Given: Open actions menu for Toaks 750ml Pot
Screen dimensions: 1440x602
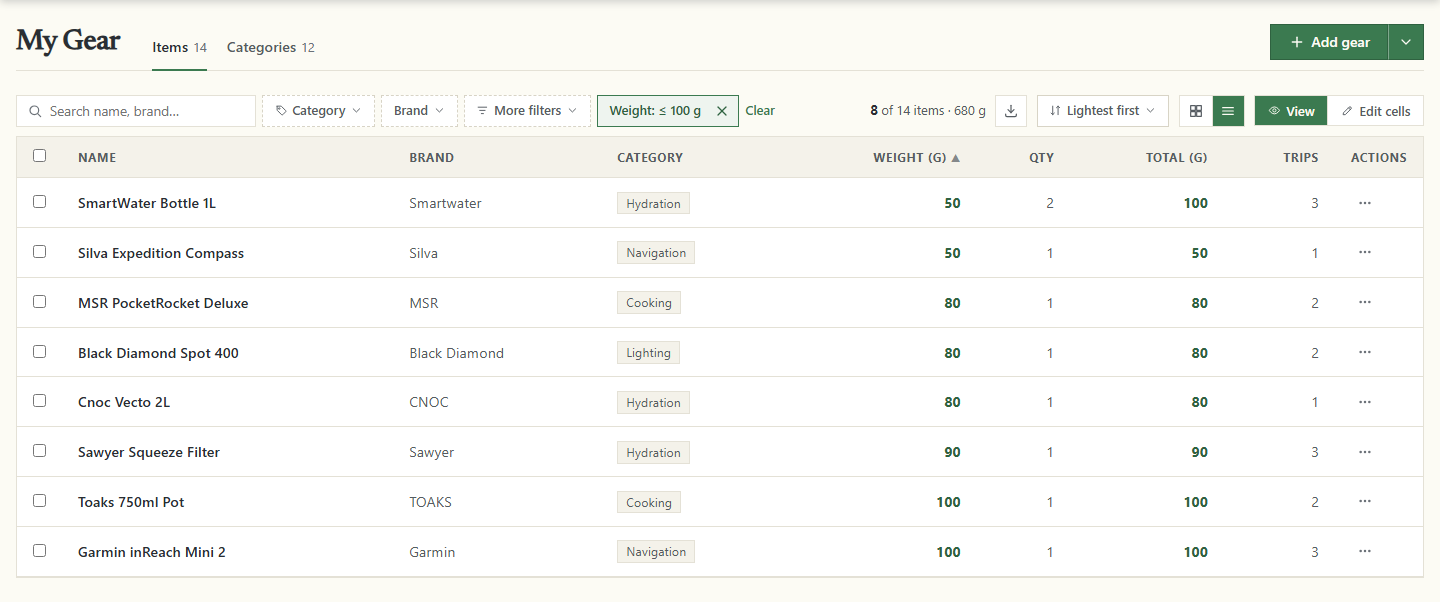Looking at the screenshot, I should pos(1365,502).
